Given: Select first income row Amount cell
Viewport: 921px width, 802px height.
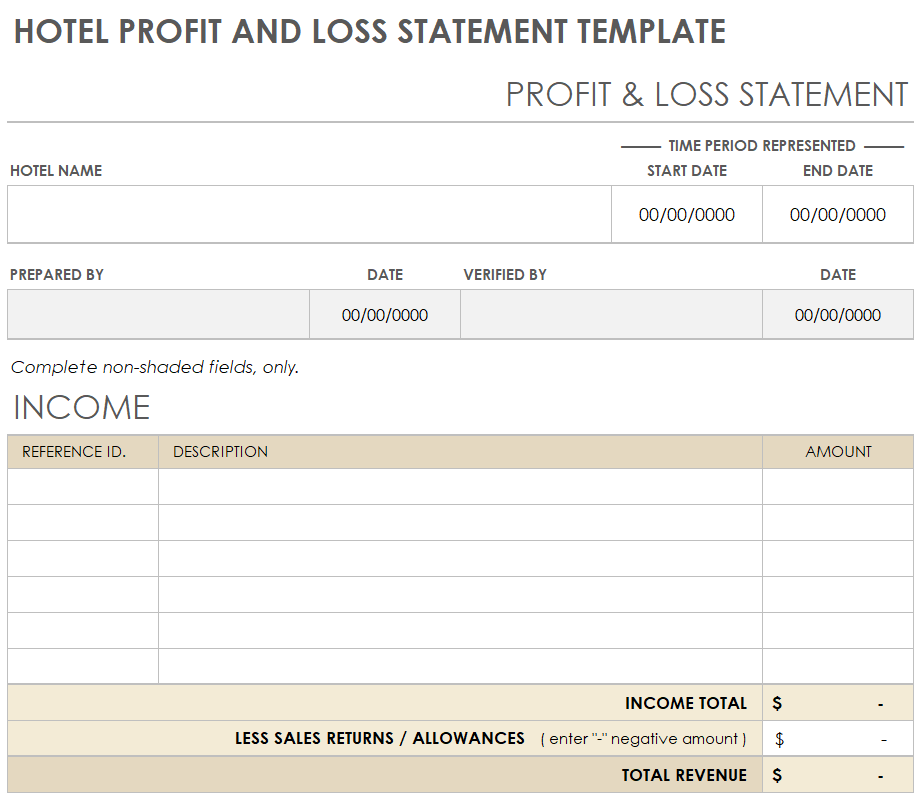Looking at the screenshot, I should coord(838,487).
